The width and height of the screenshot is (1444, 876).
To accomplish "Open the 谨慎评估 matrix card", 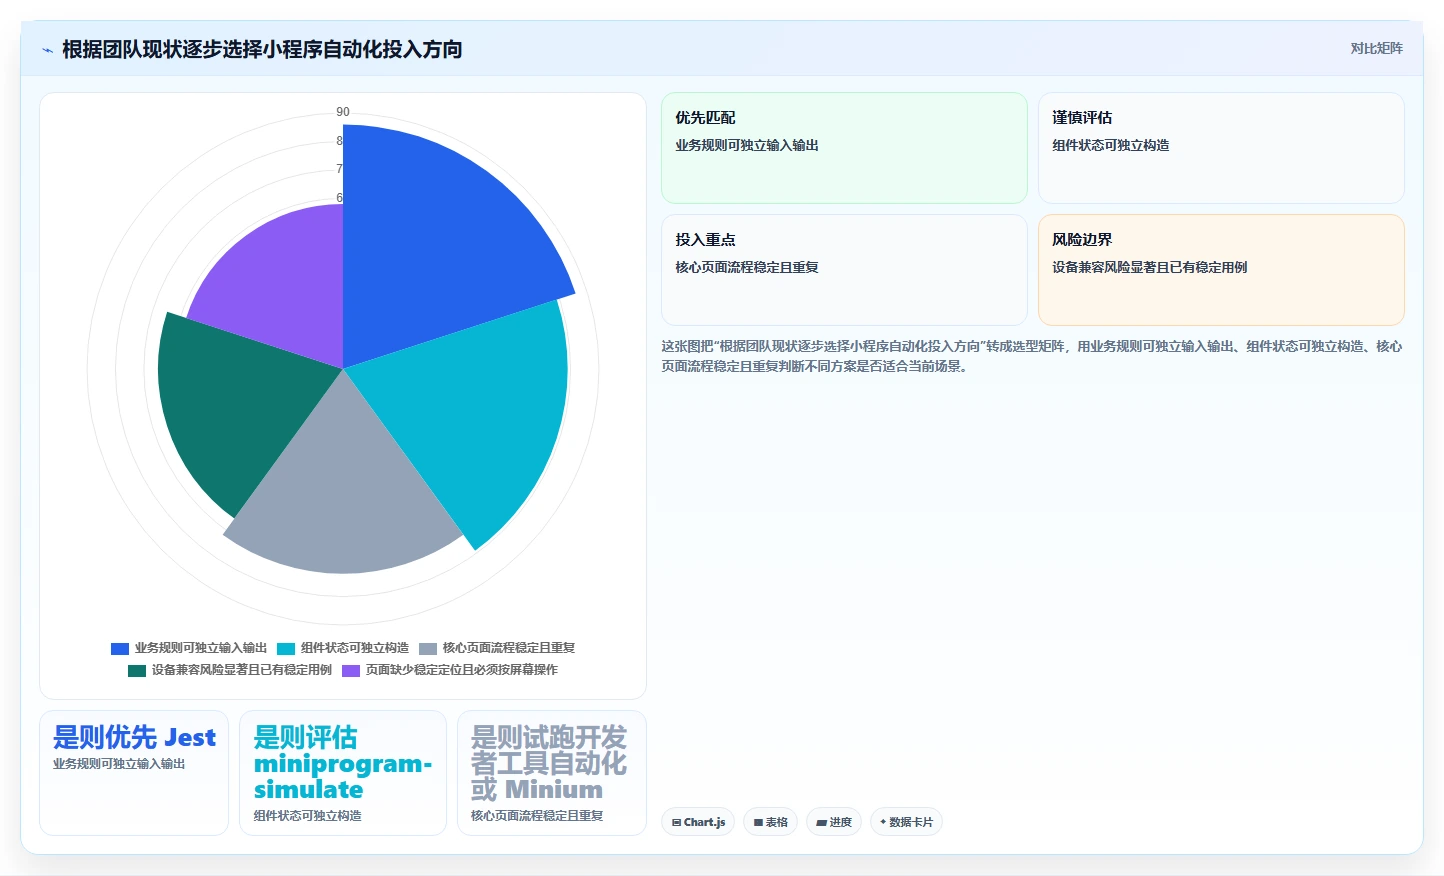I will (1221, 148).
